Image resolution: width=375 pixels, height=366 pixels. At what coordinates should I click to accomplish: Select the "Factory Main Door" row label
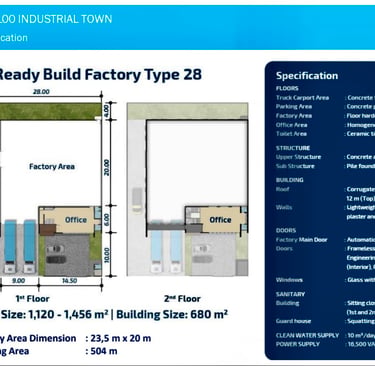click(301, 240)
